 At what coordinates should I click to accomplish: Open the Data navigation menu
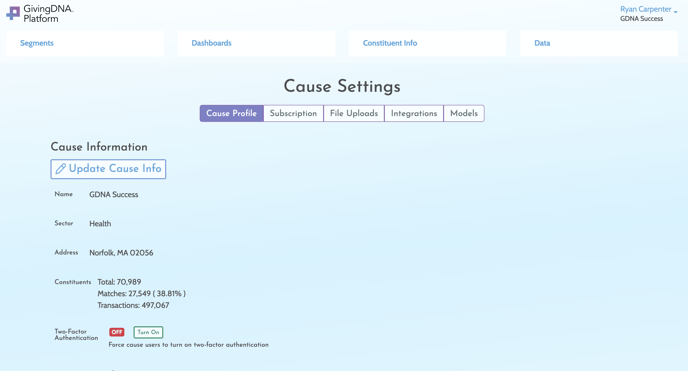542,43
